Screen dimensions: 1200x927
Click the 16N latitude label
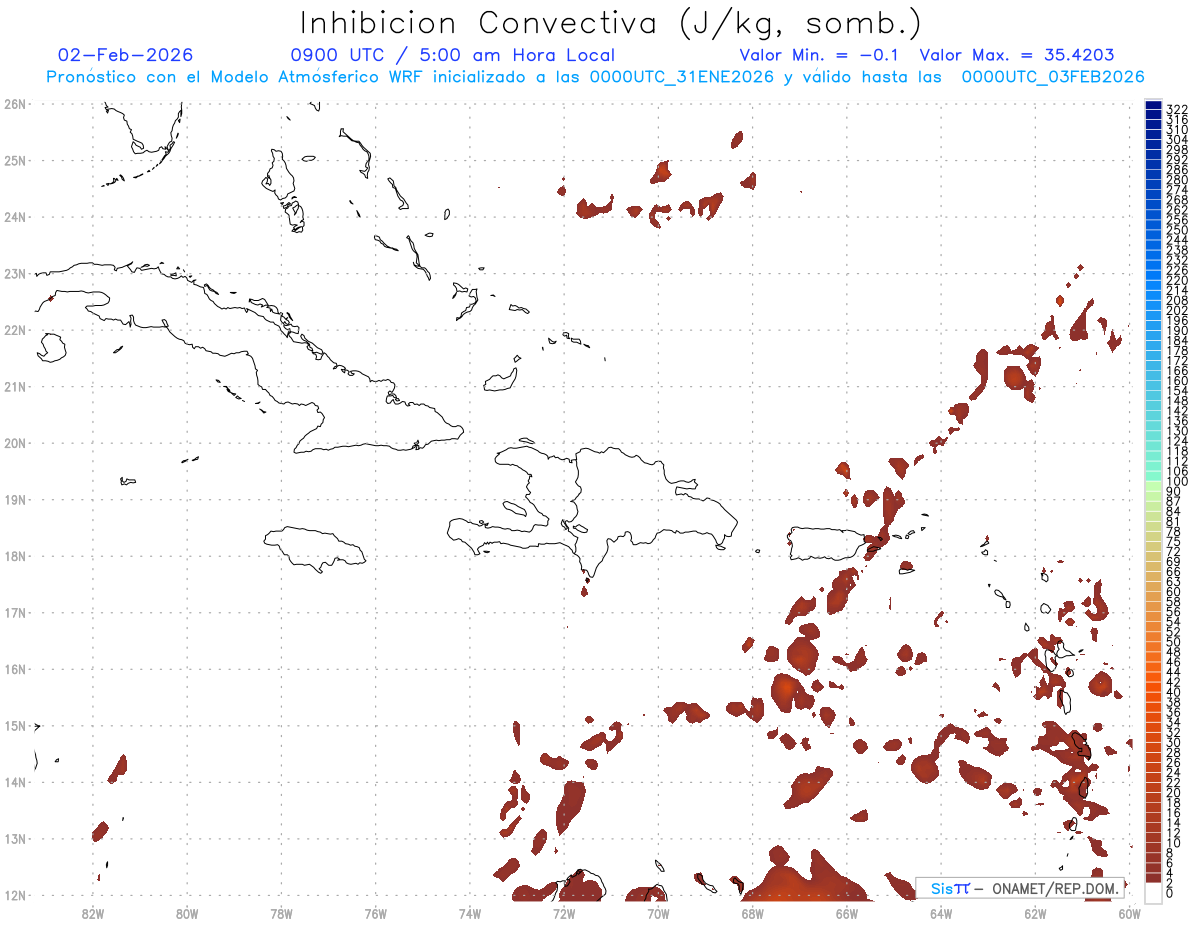click(15, 668)
